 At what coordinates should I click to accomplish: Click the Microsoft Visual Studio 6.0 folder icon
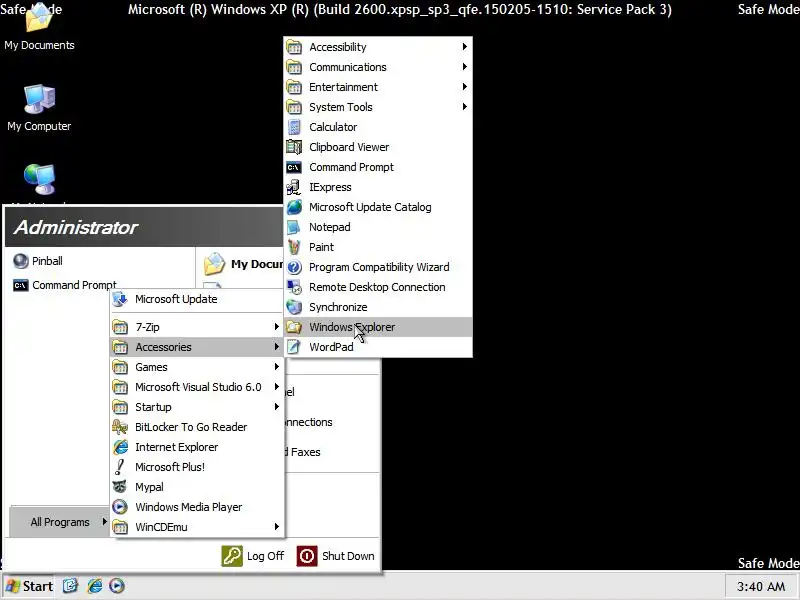click(x=120, y=387)
